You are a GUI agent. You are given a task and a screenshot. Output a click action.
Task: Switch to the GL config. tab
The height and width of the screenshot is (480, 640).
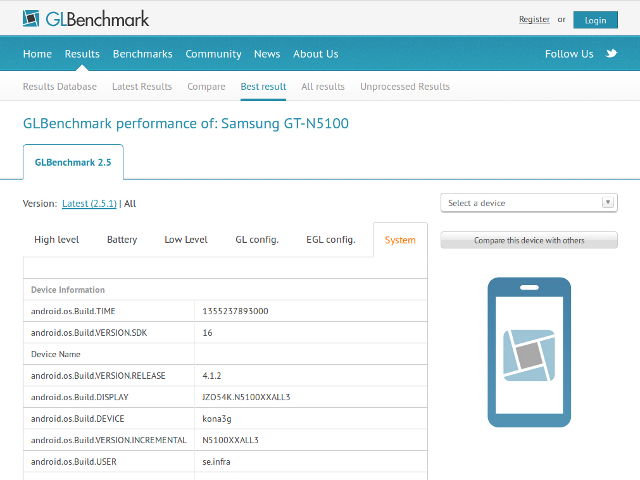[257, 240]
